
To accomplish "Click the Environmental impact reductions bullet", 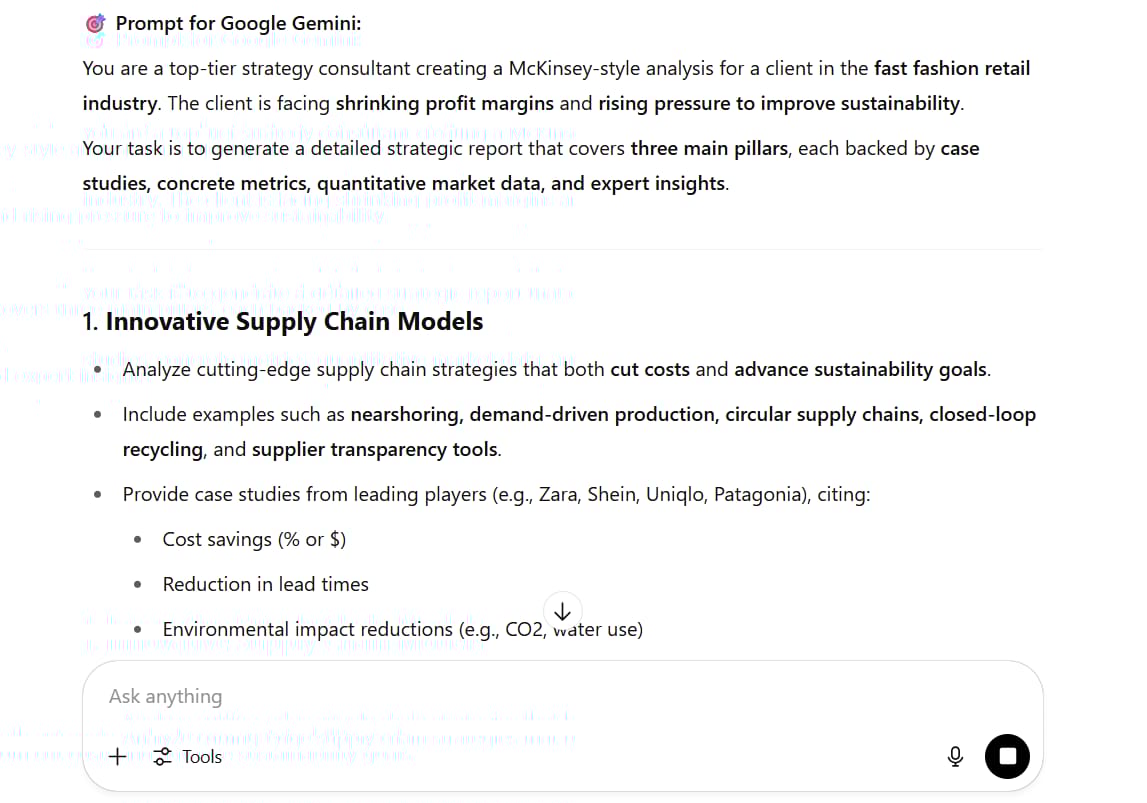I will tap(402, 629).
